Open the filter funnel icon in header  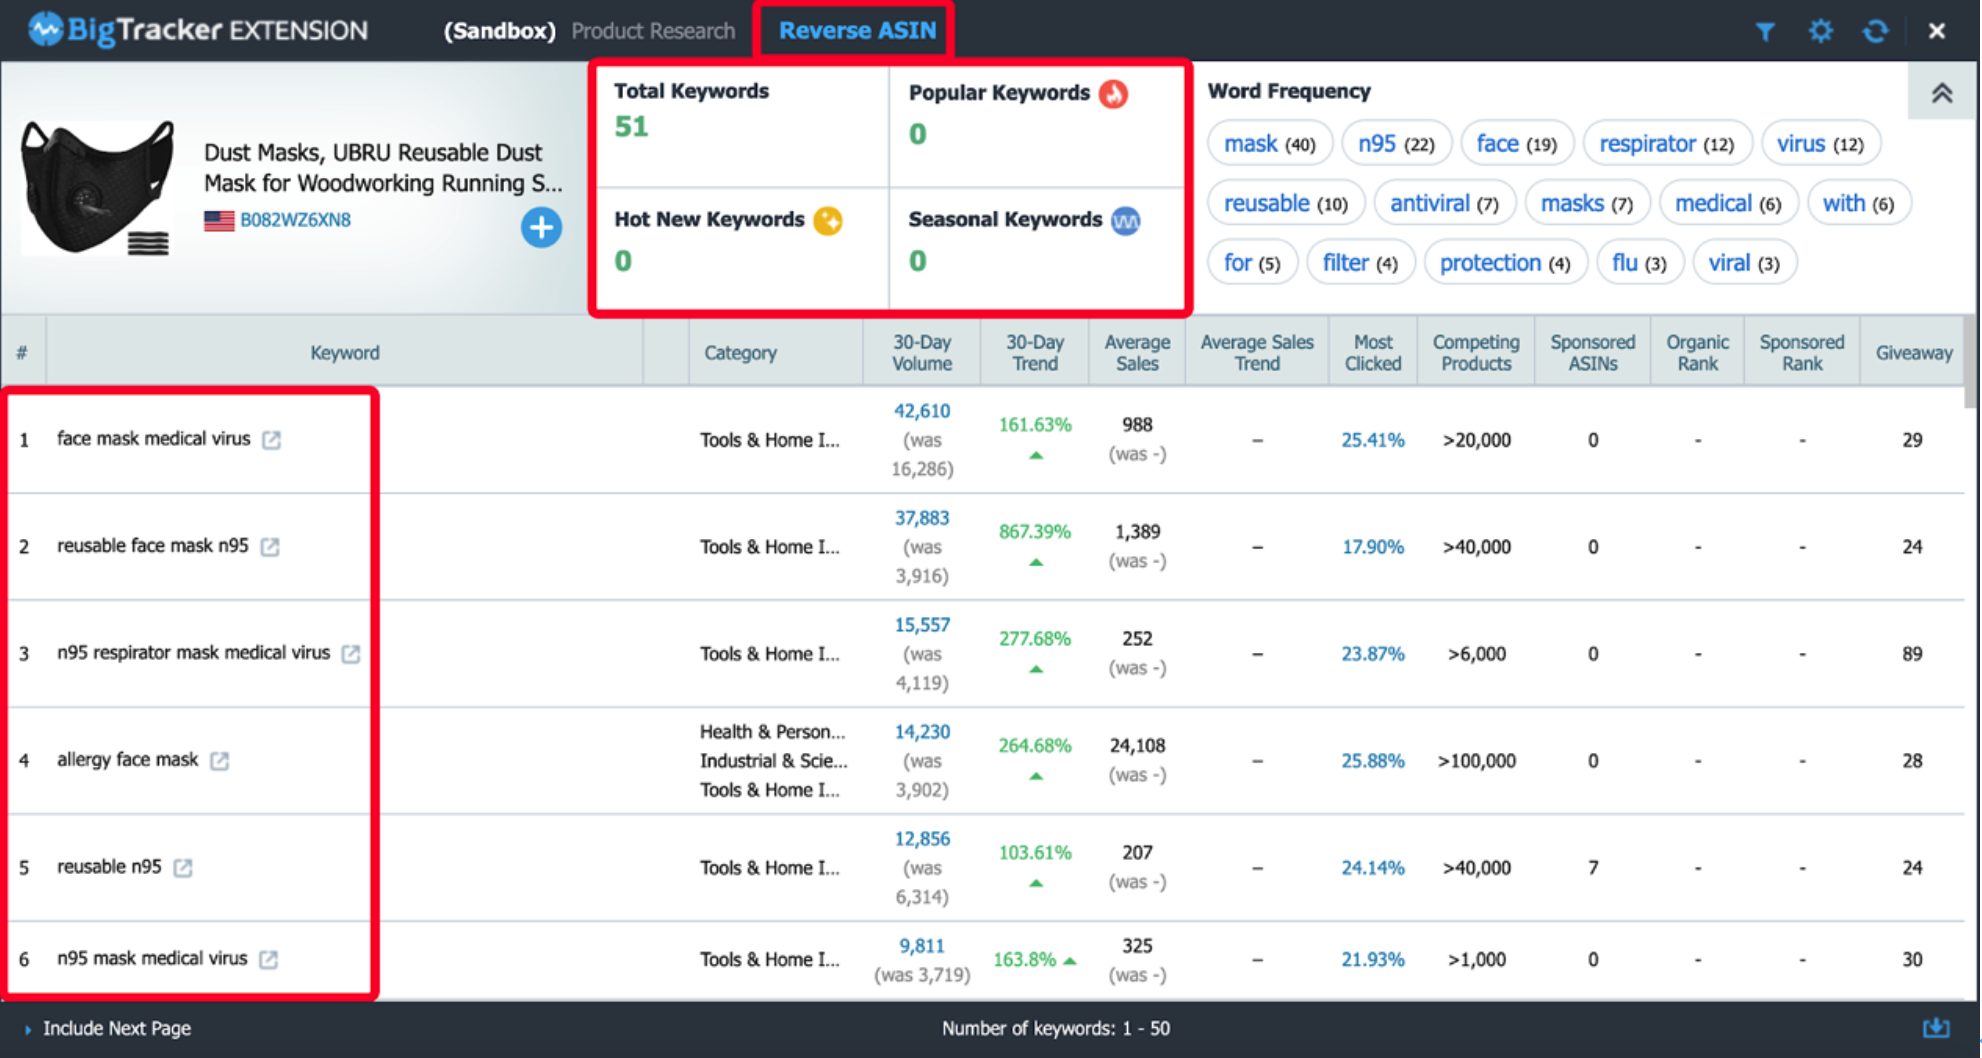coord(1765,31)
